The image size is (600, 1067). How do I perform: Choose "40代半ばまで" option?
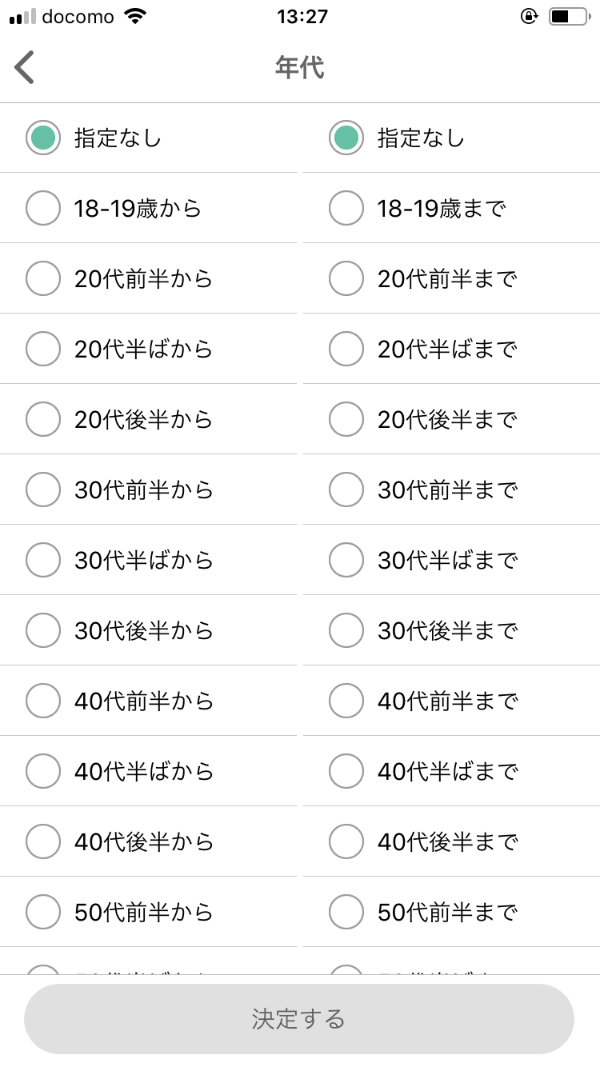(x=346, y=771)
